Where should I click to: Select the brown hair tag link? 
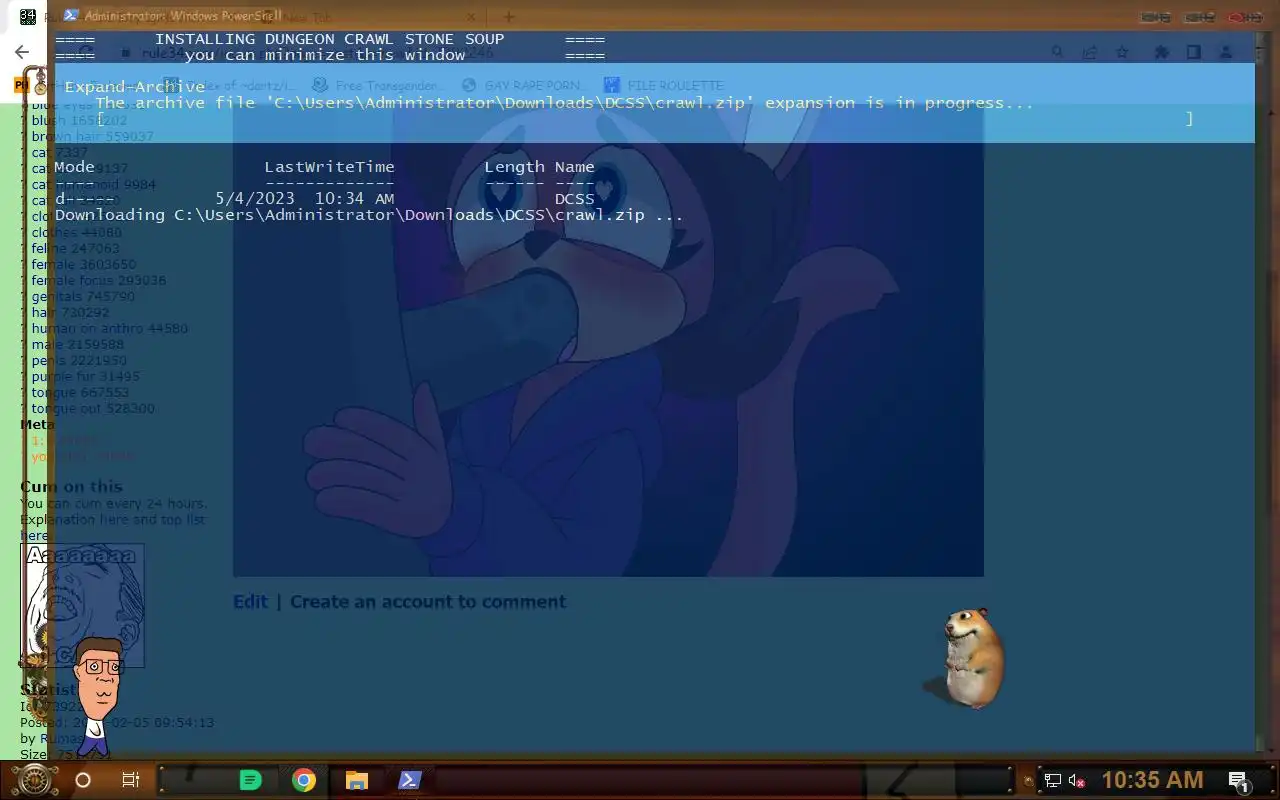point(67,136)
